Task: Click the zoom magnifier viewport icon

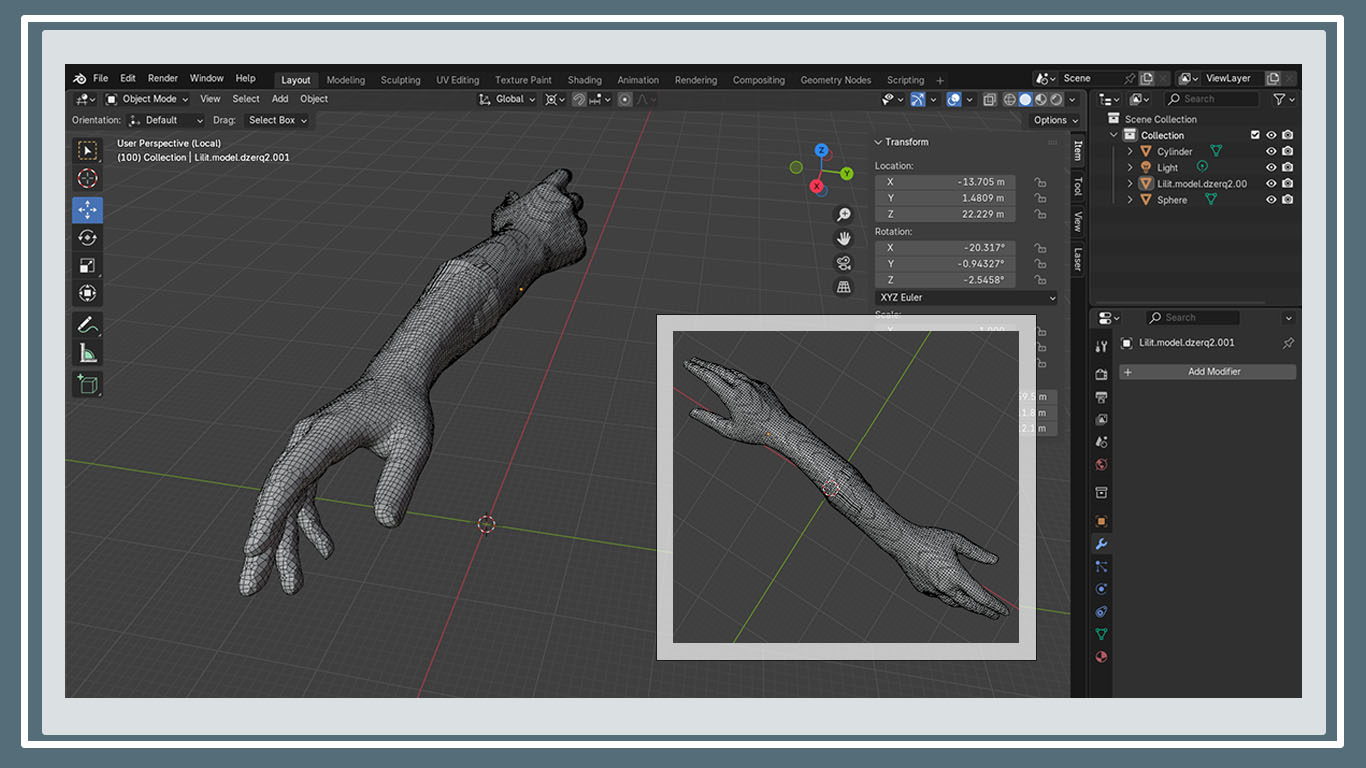Action: (844, 215)
